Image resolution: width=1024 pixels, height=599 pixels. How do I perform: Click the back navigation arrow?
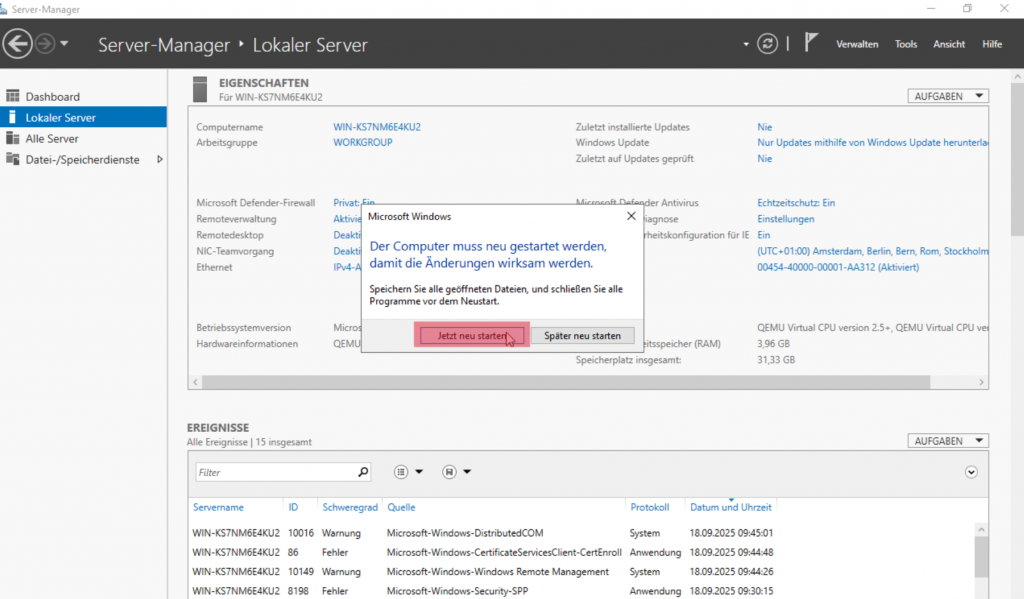coord(18,44)
